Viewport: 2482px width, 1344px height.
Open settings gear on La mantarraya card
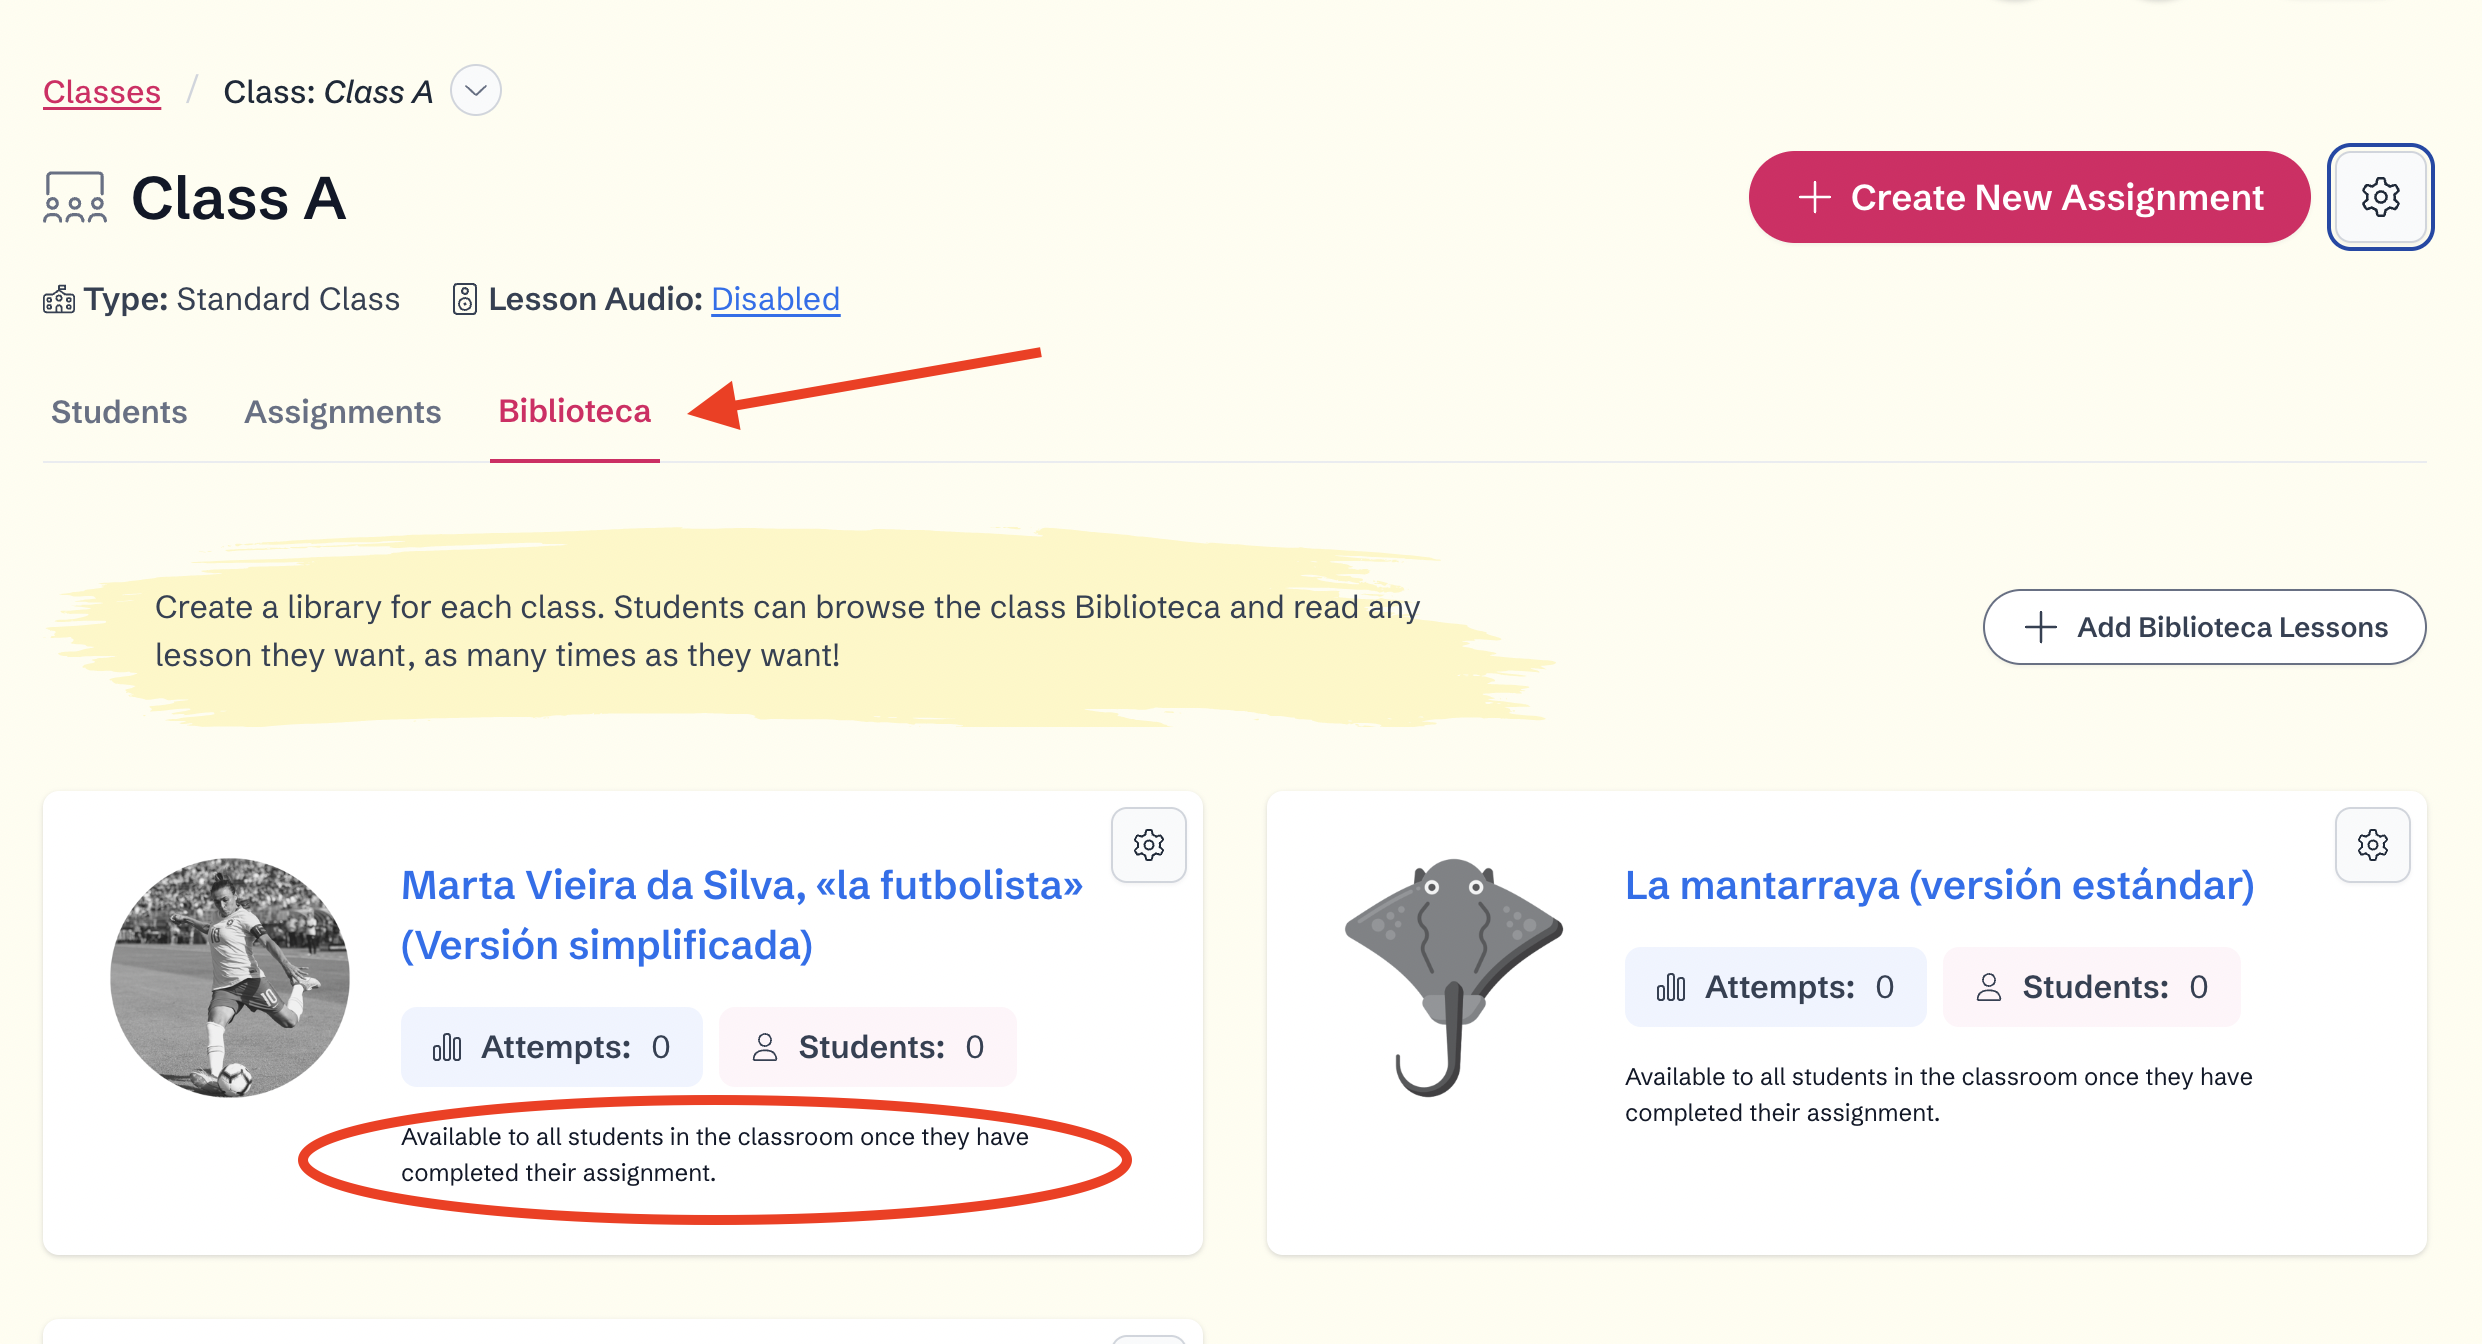click(x=2372, y=845)
